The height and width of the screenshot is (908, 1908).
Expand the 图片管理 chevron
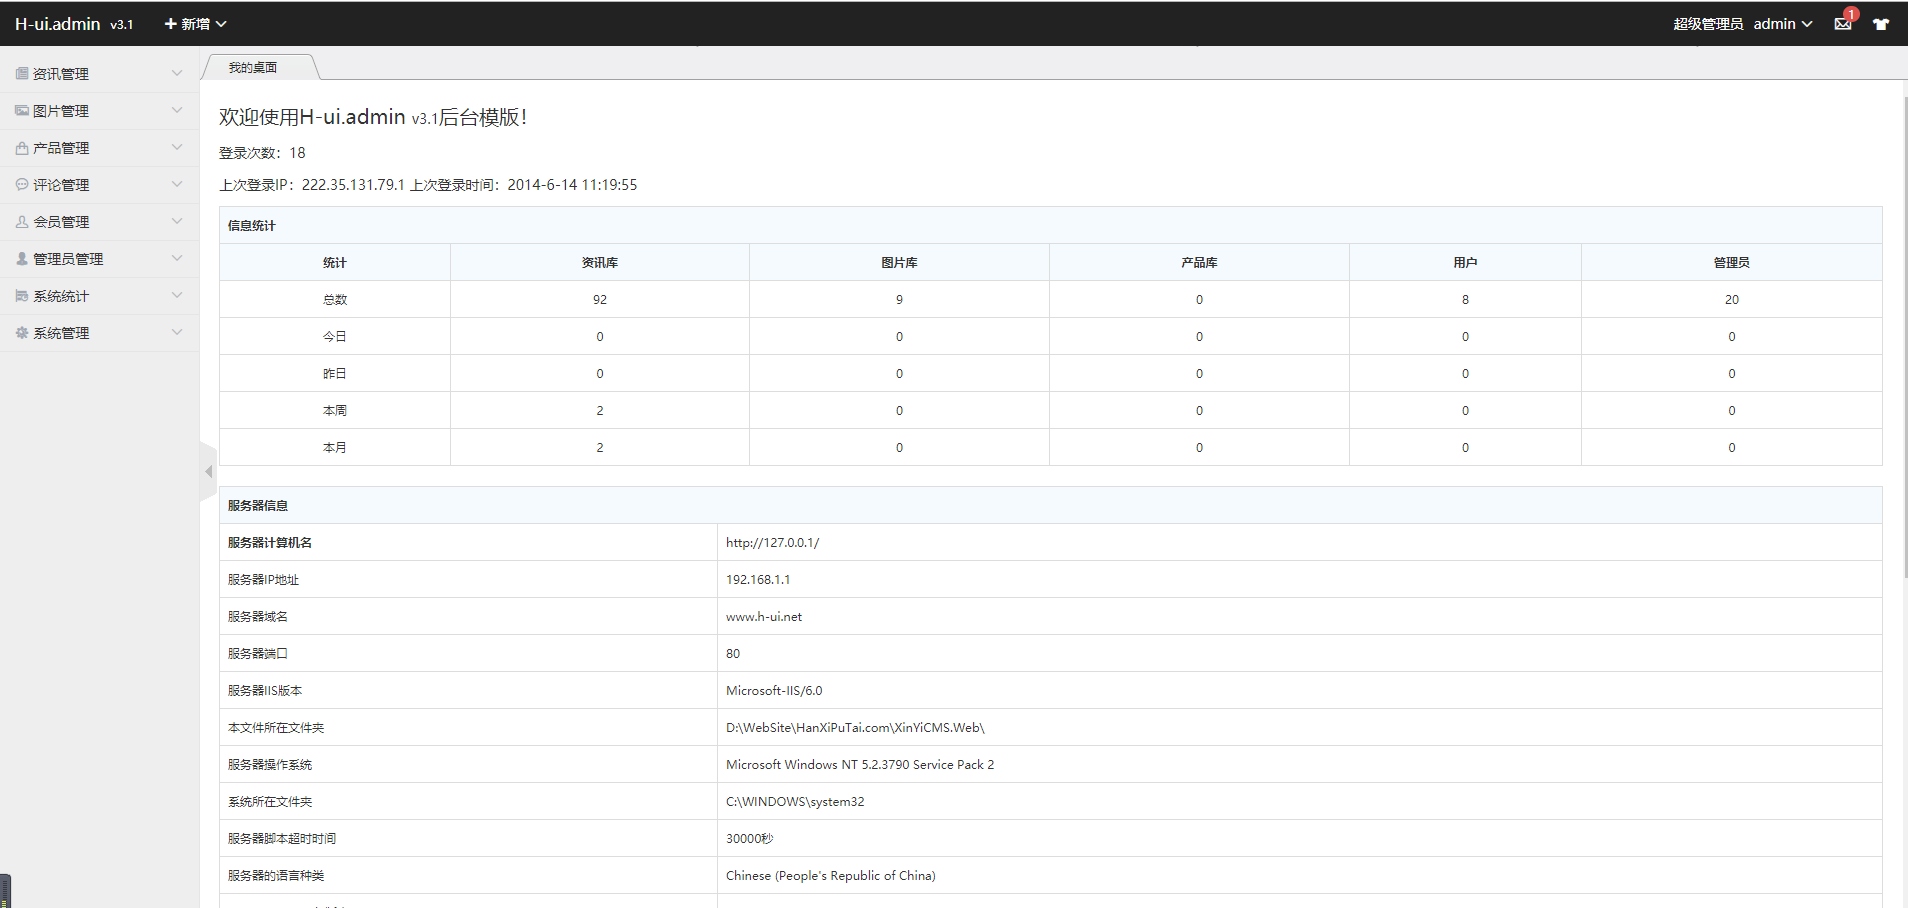177,110
